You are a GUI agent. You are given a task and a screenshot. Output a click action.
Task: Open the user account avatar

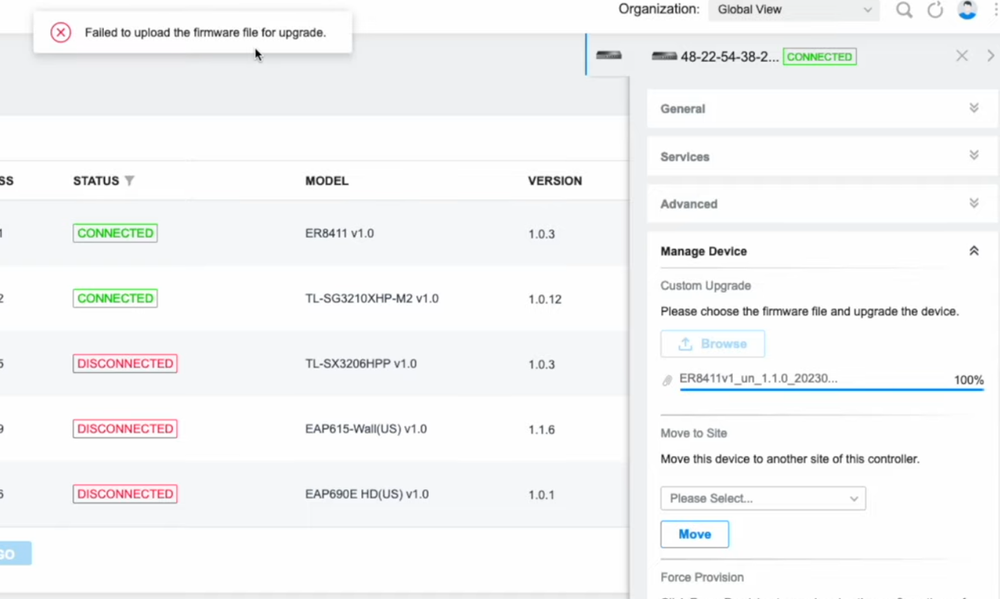coord(967,9)
